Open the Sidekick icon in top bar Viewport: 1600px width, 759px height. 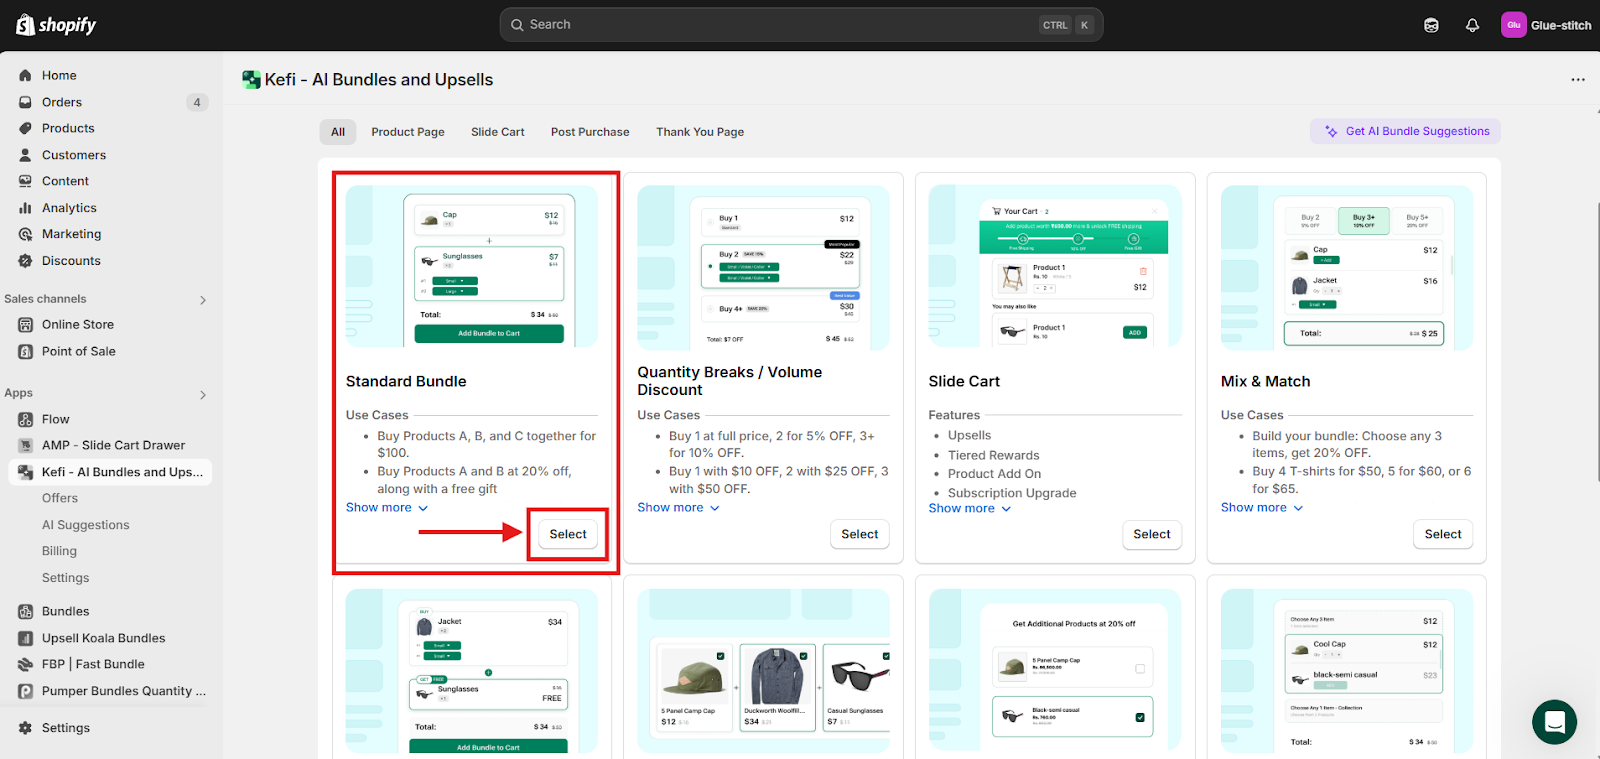(x=1431, y=25)
